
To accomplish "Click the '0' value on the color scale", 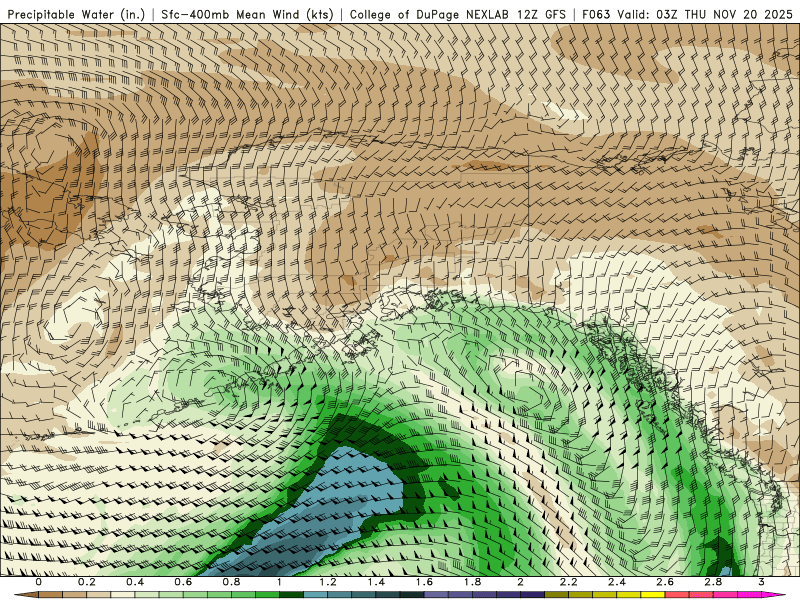I will [39, 582].
